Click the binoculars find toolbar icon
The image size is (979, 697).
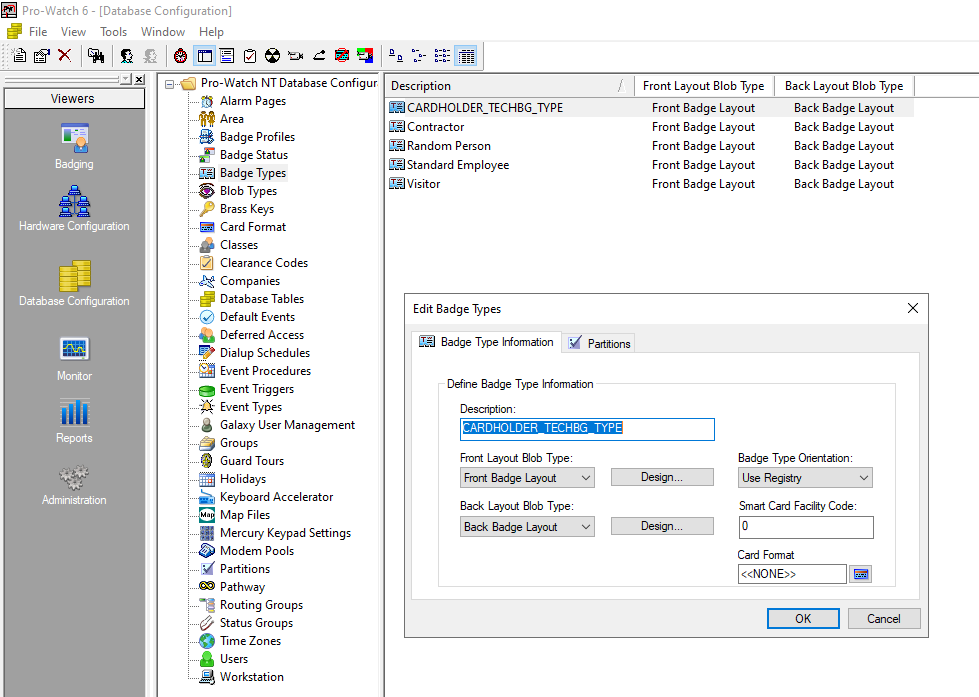pyautogui.click(x=96, y=56)
